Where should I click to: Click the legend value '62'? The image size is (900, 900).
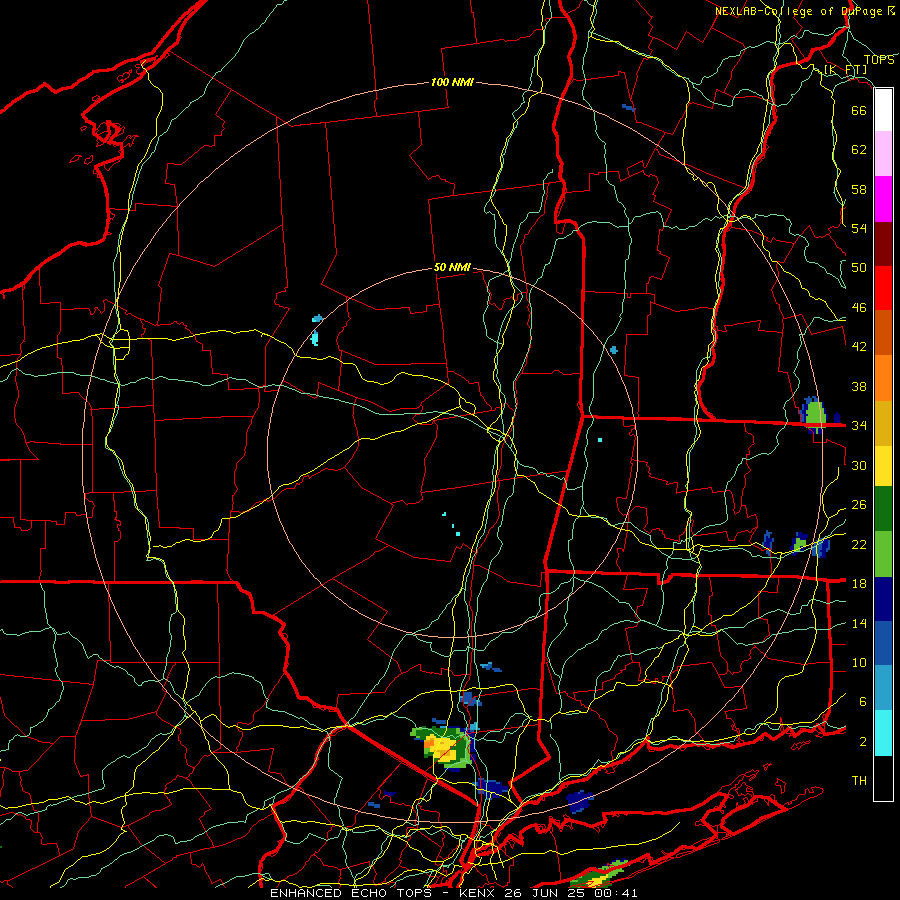(859, 150)
